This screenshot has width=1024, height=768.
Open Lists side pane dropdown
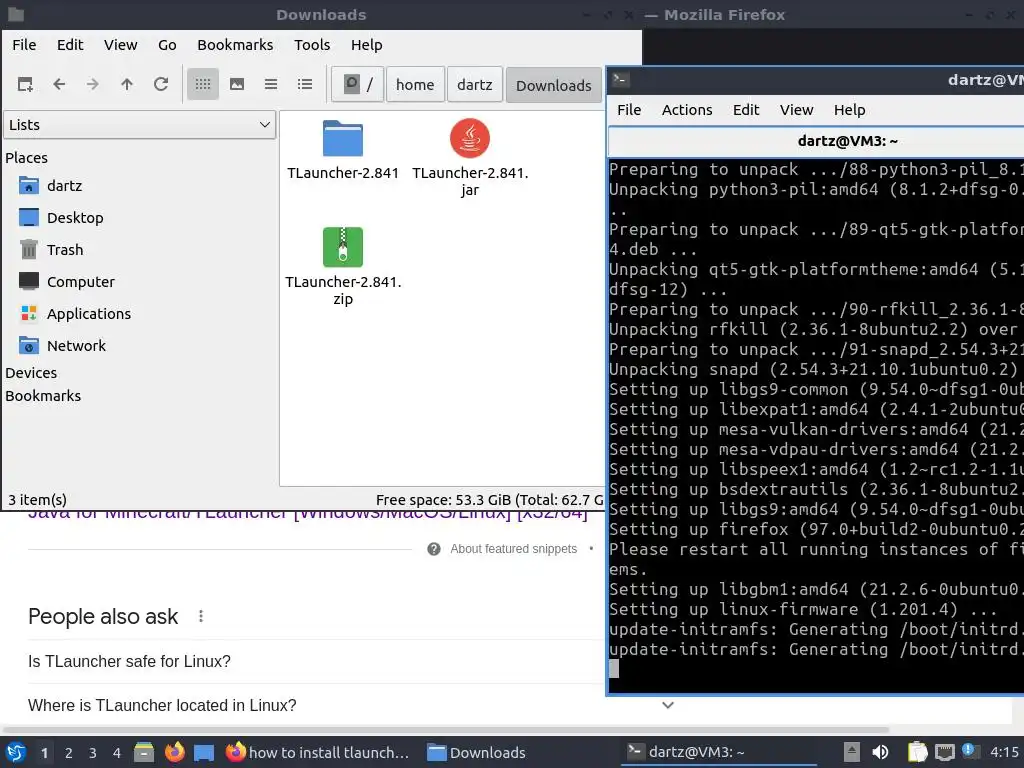[x=140, y=125]
